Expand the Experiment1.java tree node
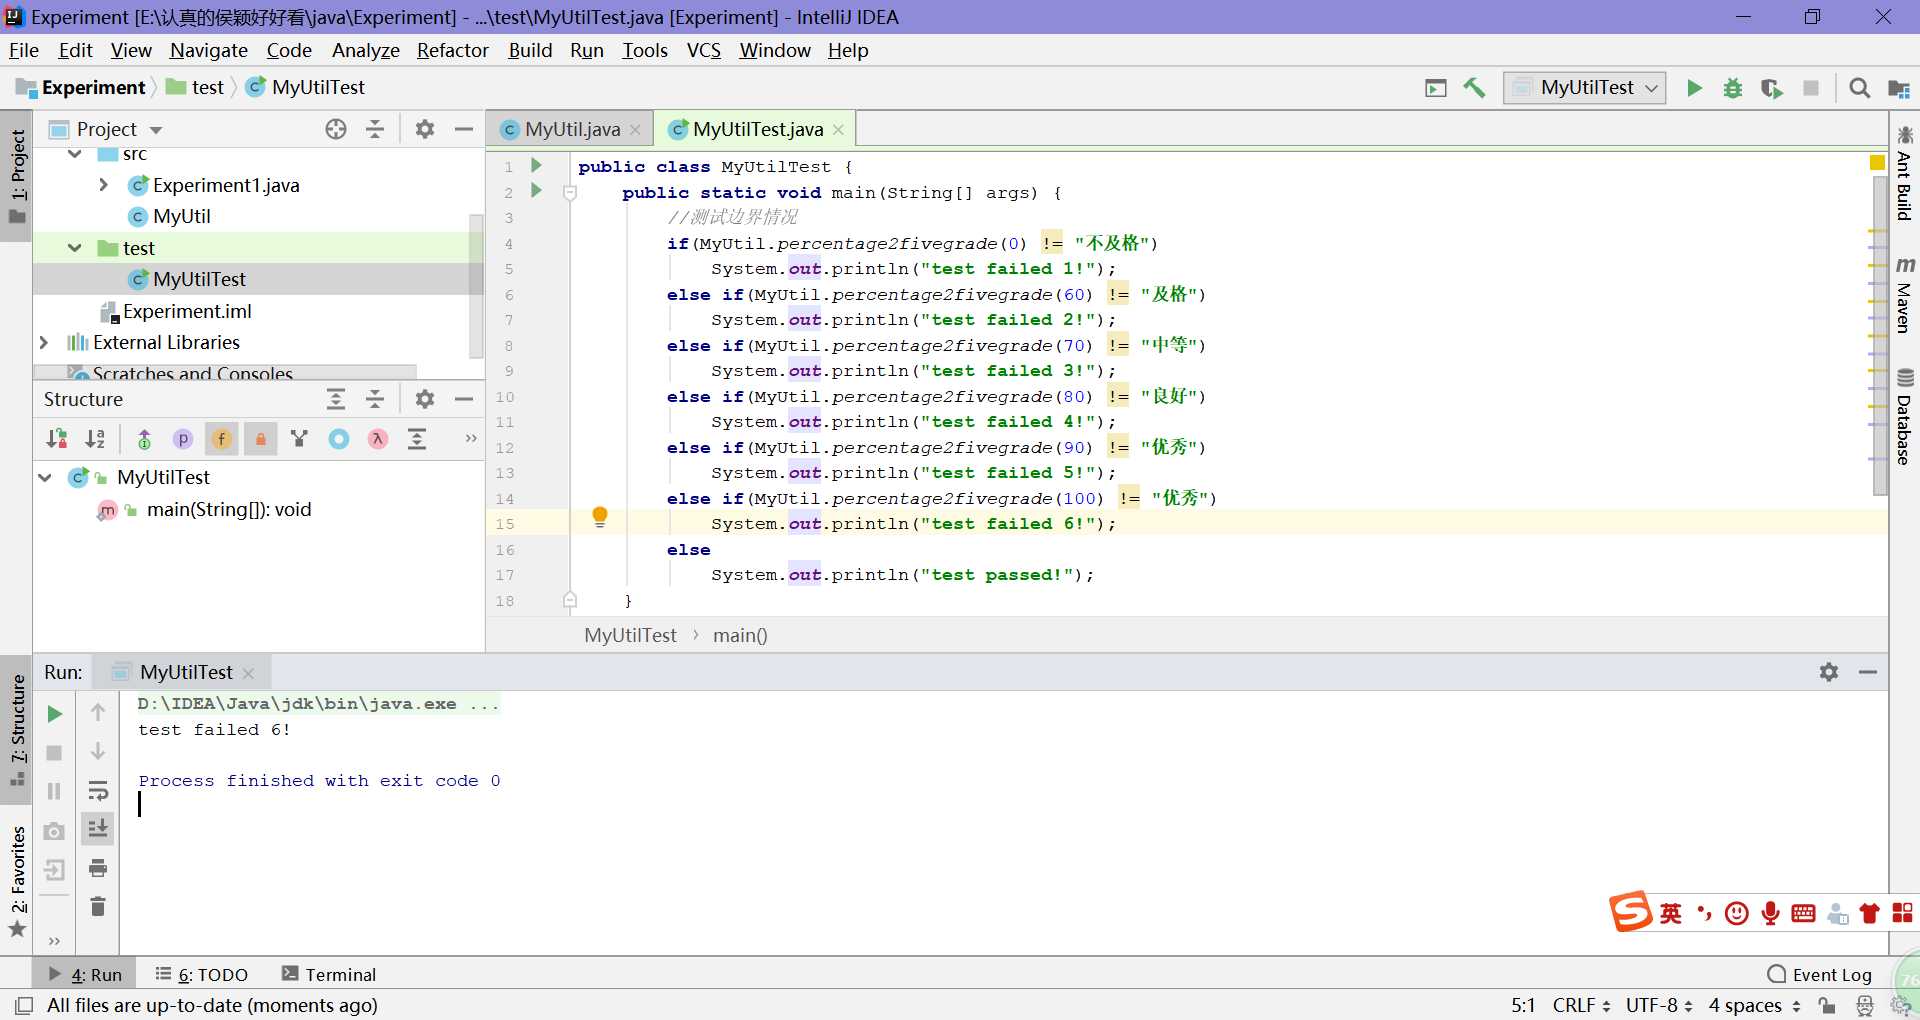The image size is (1920, 1020). click(103, 185)
